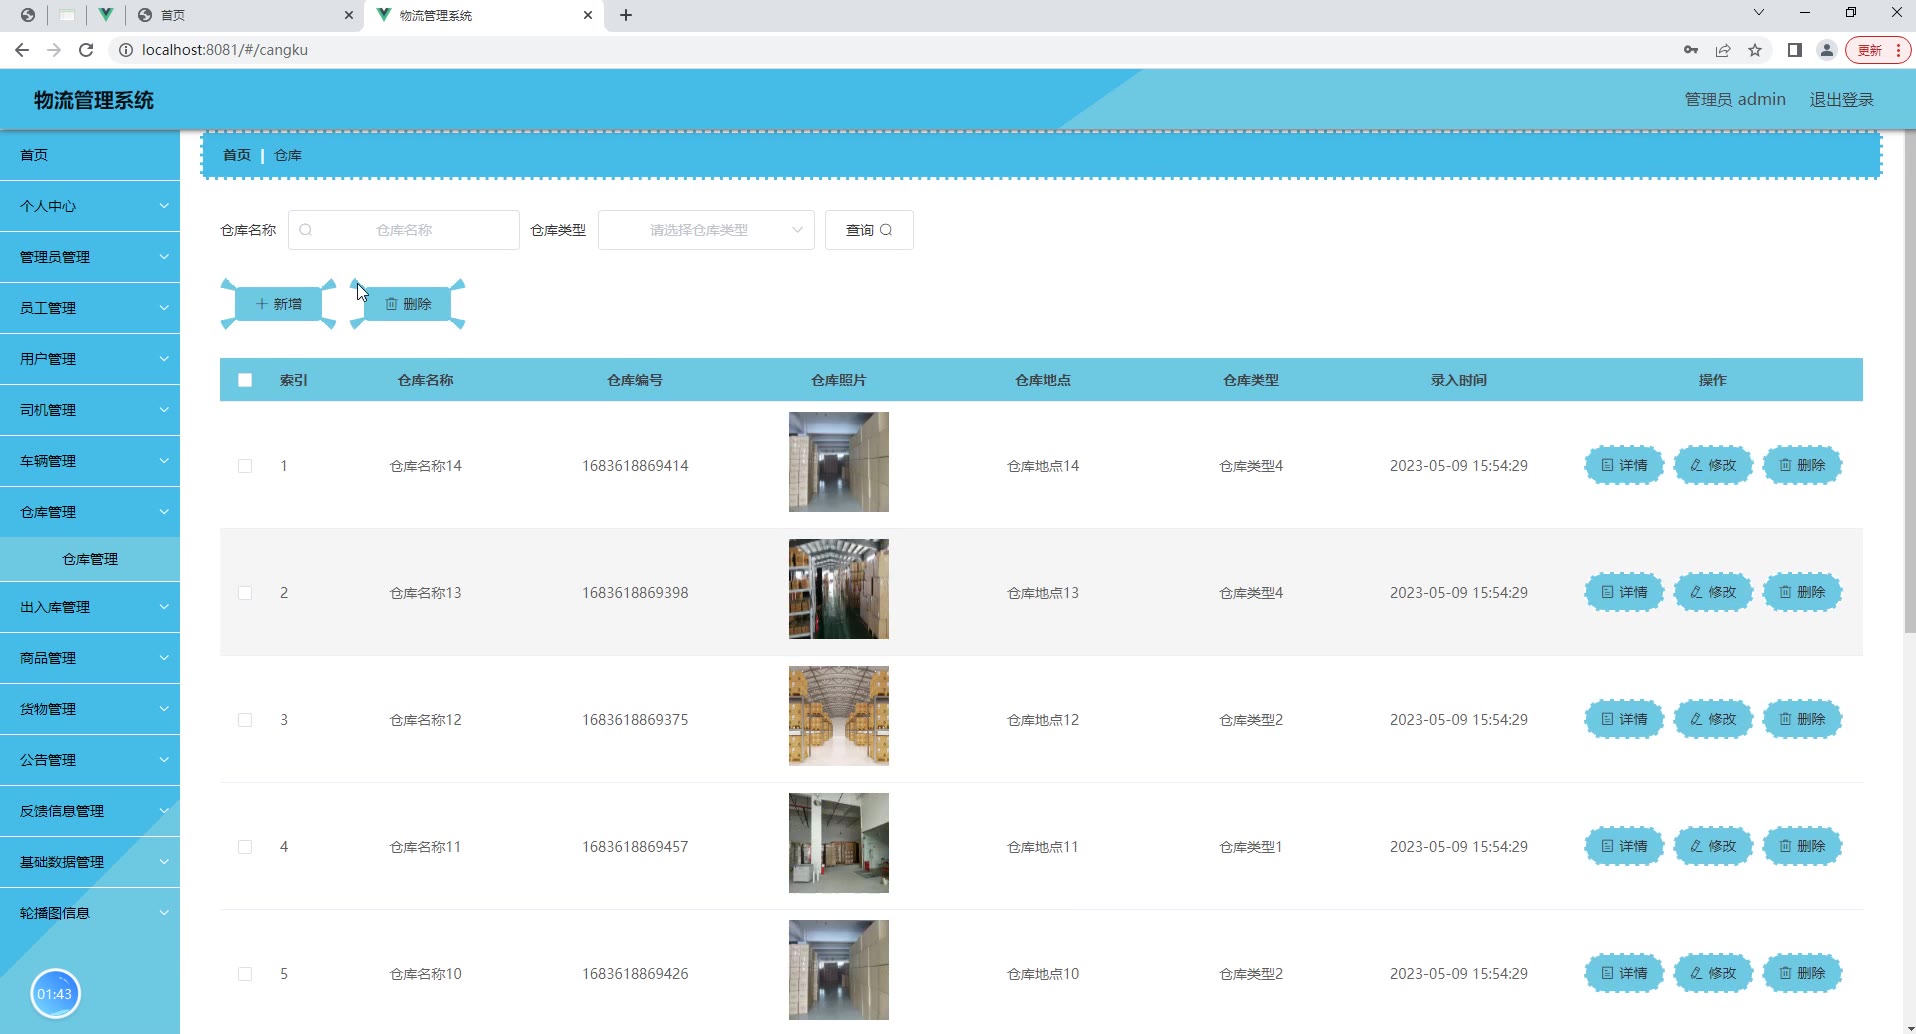Image resolution: width=1916 pixels, height=1034 pixels.
Task: Click the saved passwords key icon
Action: (1690, 50)
